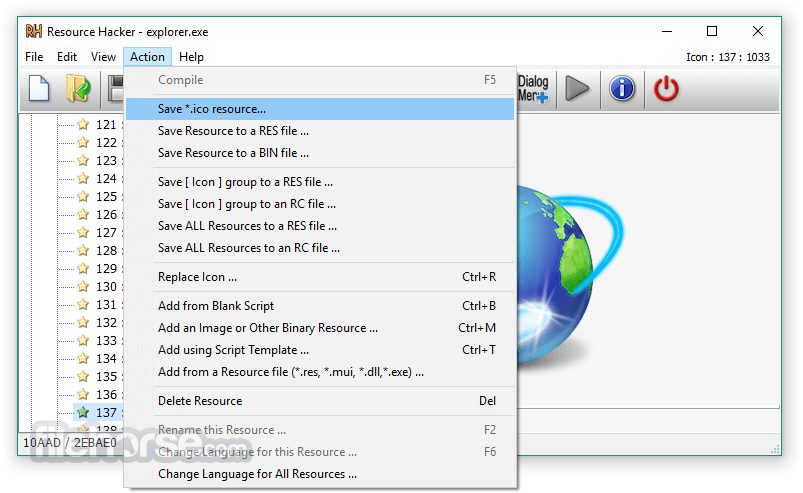The image size is (803, 493).
Task: Minimize the Resource Hacker window
Action: pyautogui.click(x=667, y=31)
